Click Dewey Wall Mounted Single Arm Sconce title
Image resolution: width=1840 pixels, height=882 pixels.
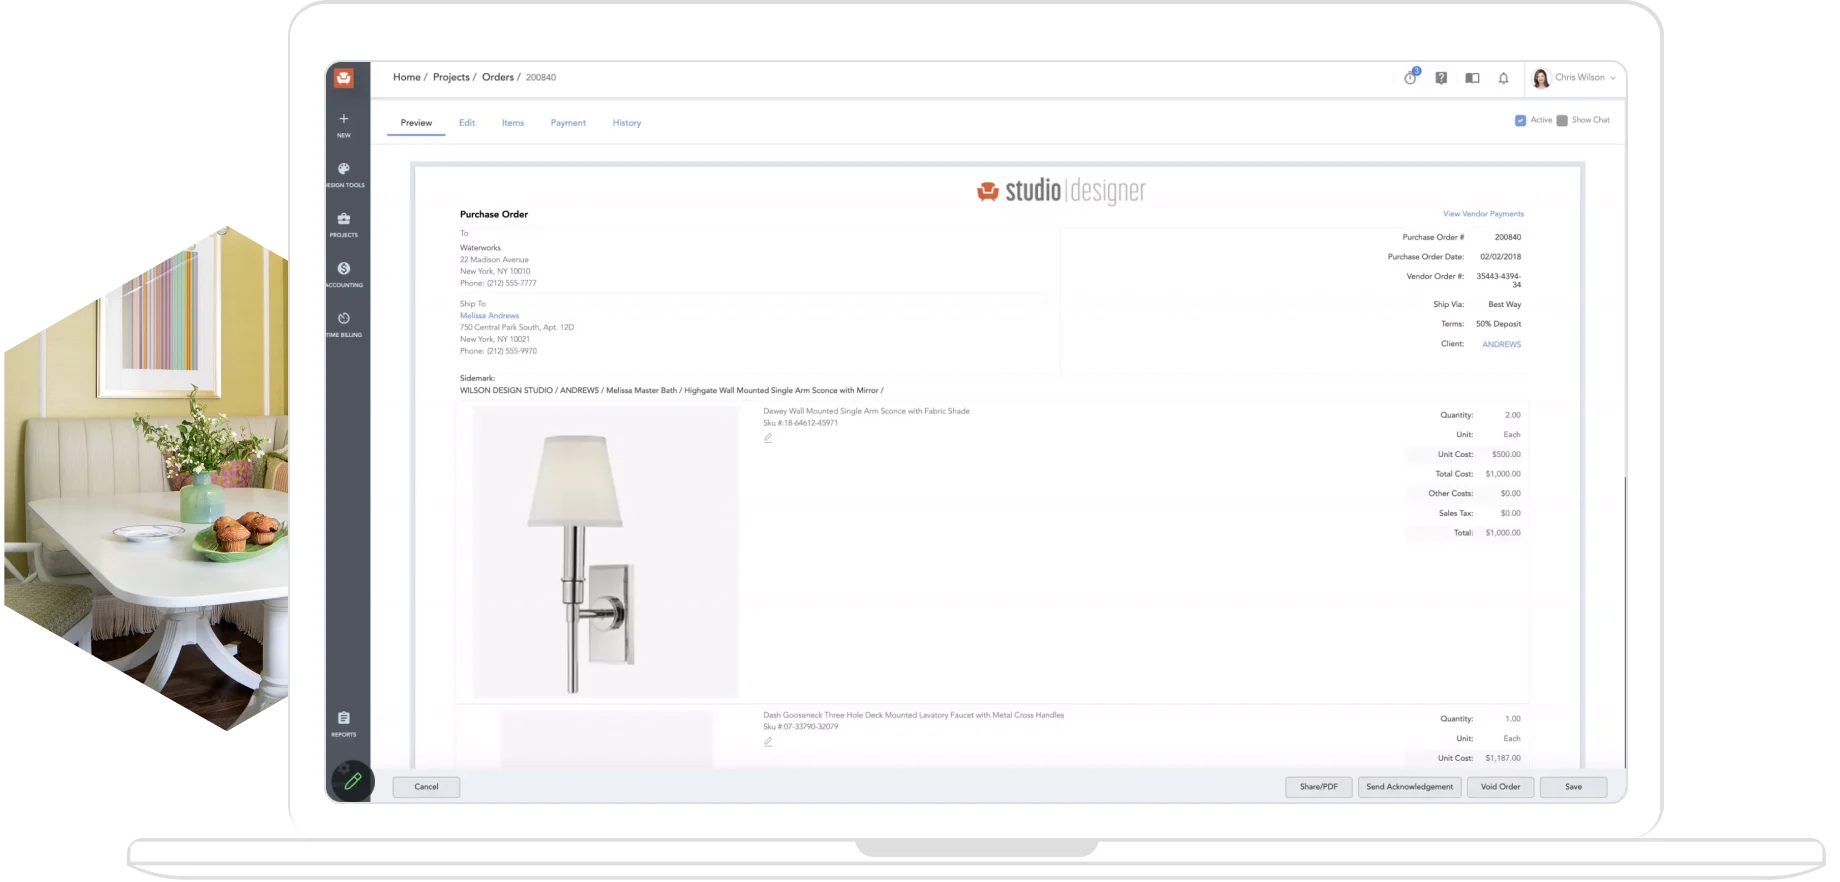pos(866,411)
